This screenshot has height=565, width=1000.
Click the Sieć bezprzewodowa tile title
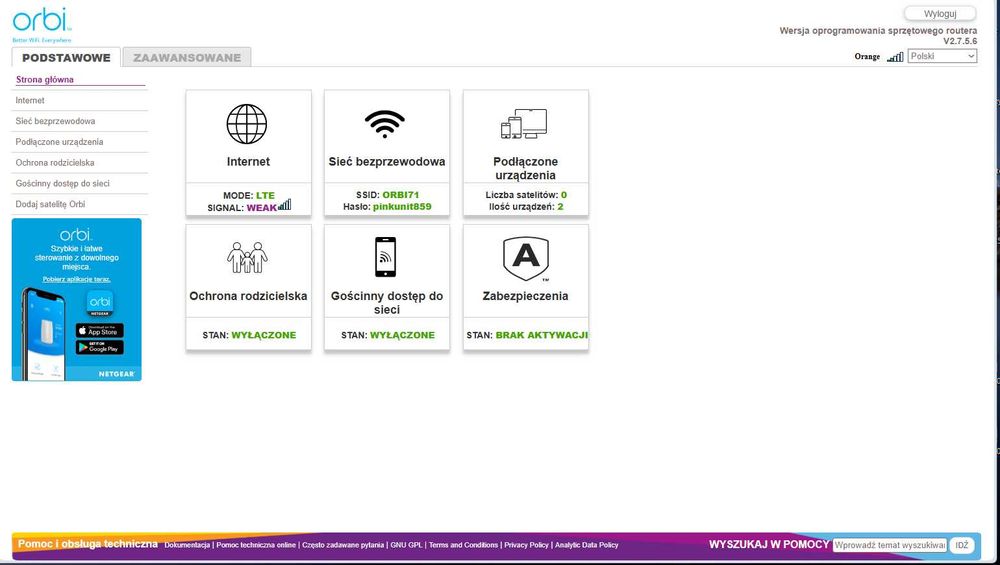coord(386,162)
